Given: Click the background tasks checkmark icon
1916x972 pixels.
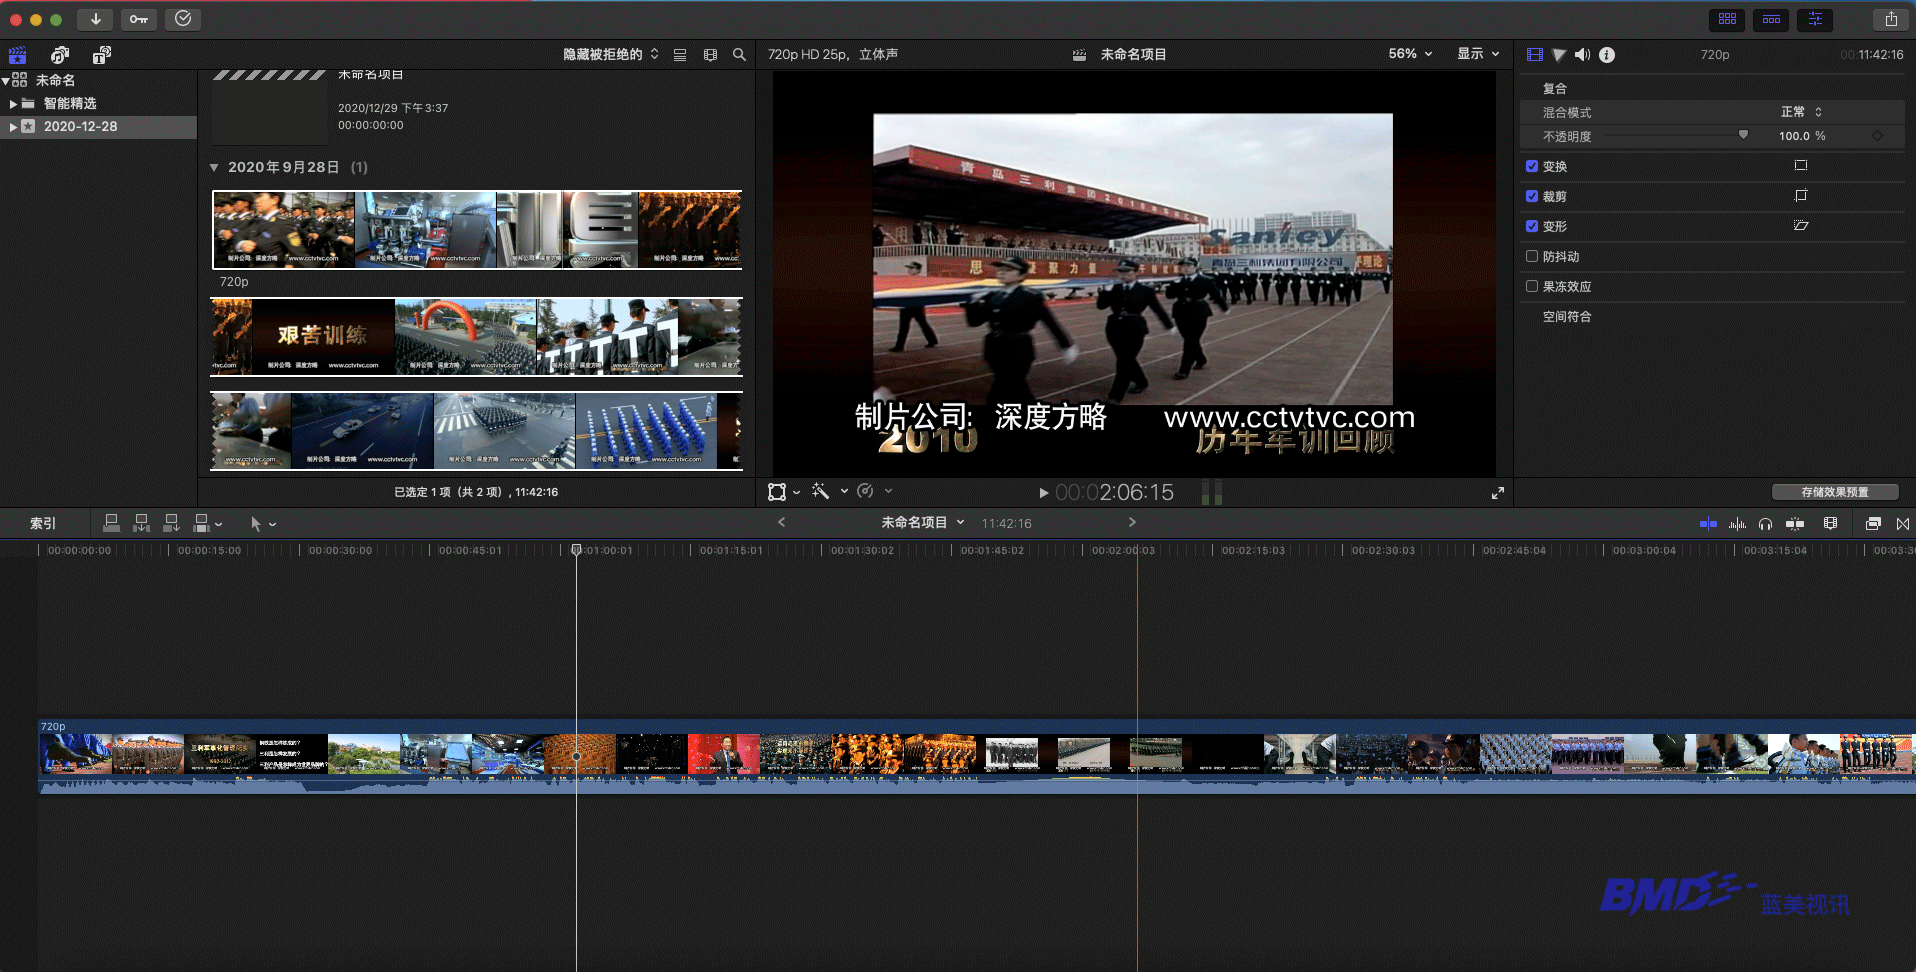Looking at the screenshot, I should click(183, 19).
